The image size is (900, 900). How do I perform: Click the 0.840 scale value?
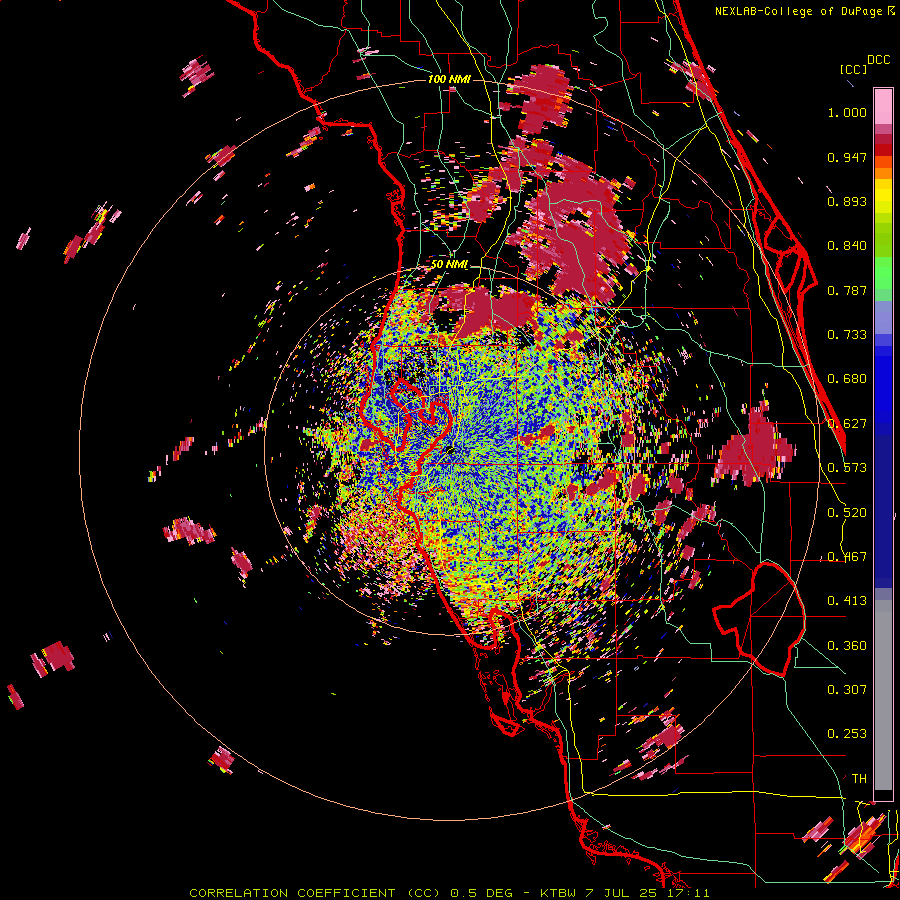847,246
